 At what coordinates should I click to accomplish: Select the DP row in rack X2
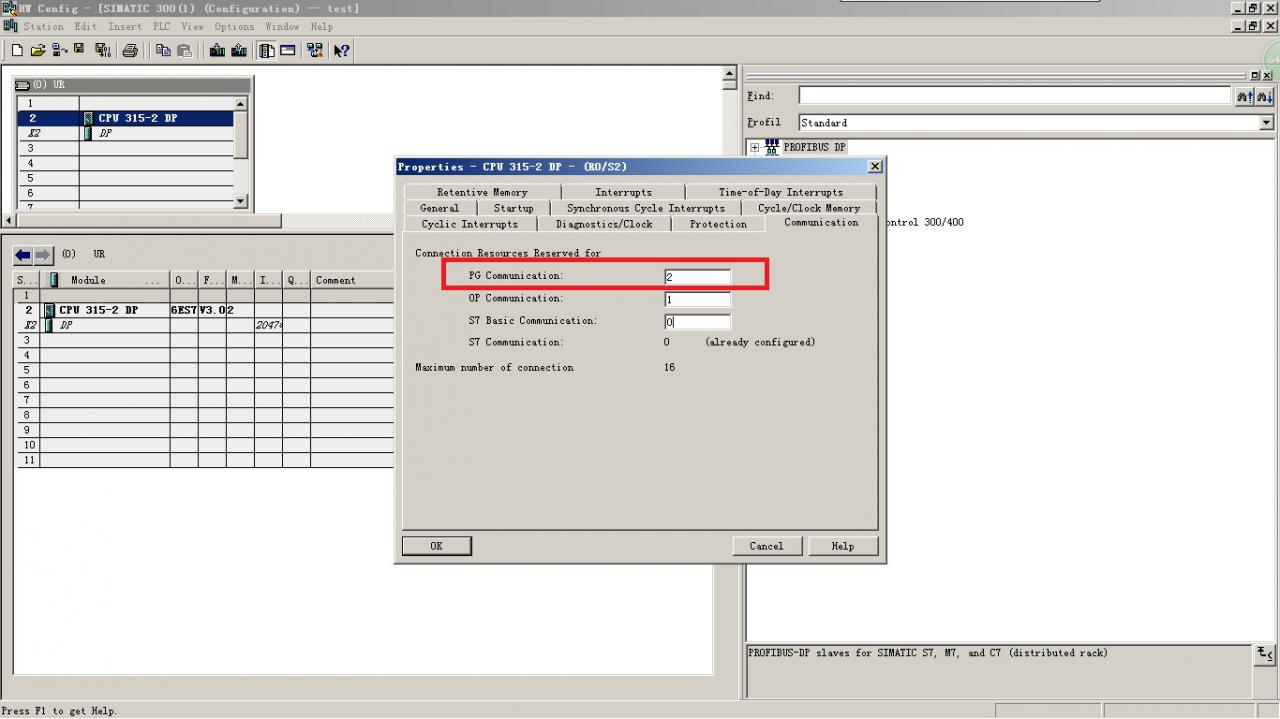[x=125, y=133]
